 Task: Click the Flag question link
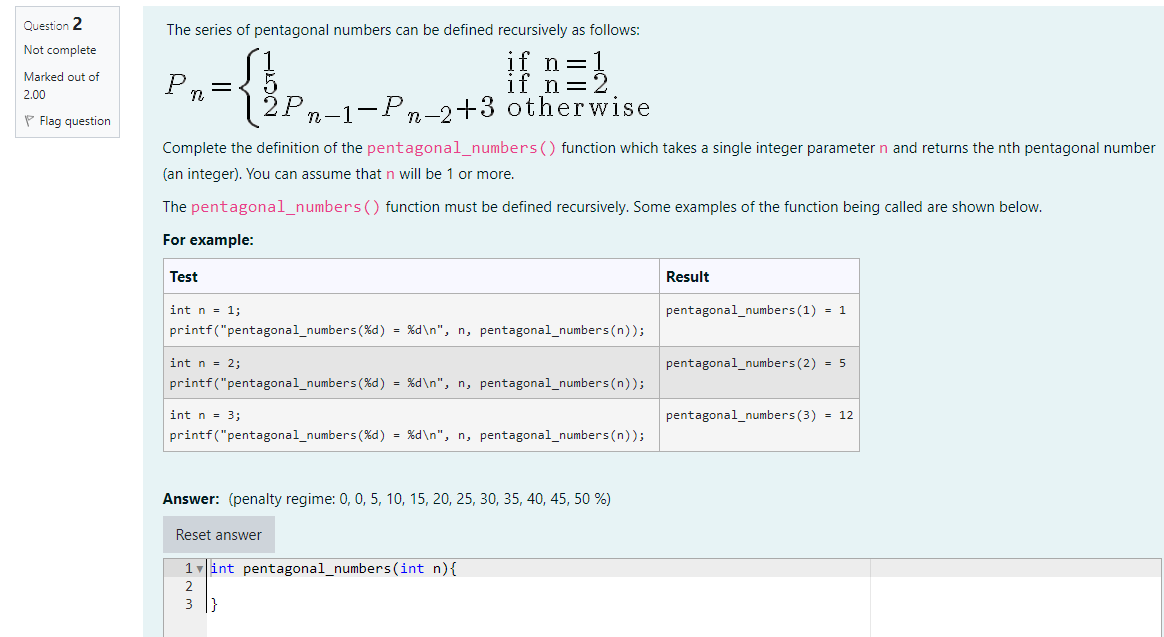[x=74, y=121]
